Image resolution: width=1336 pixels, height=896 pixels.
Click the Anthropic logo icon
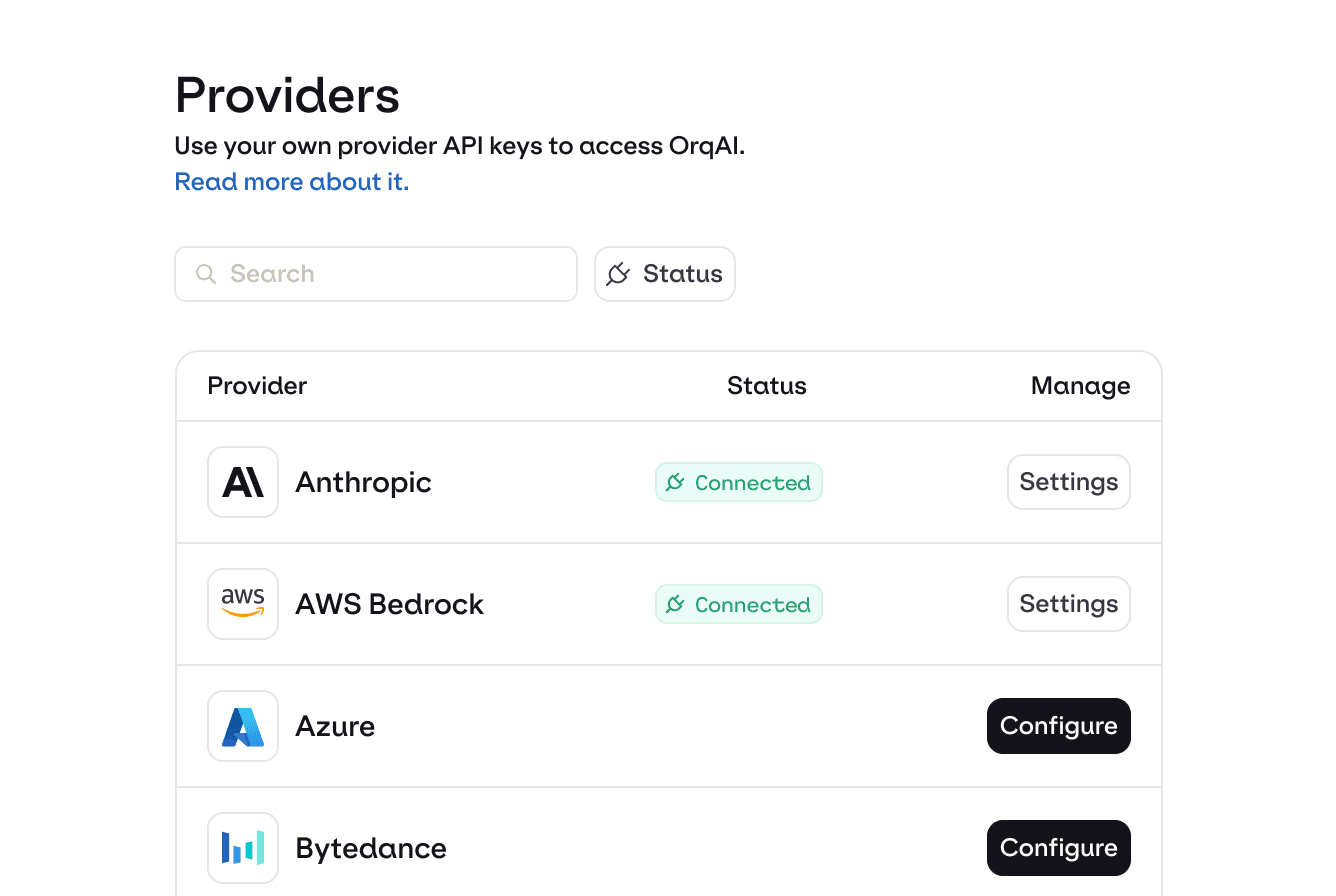243,482
